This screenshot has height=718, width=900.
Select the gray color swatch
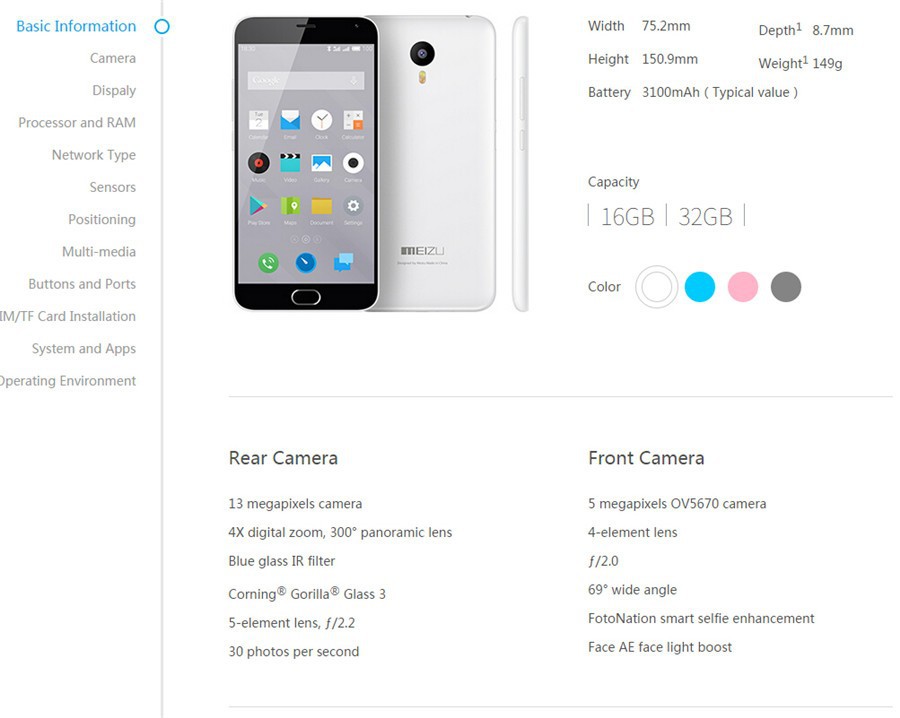(786, 286)
